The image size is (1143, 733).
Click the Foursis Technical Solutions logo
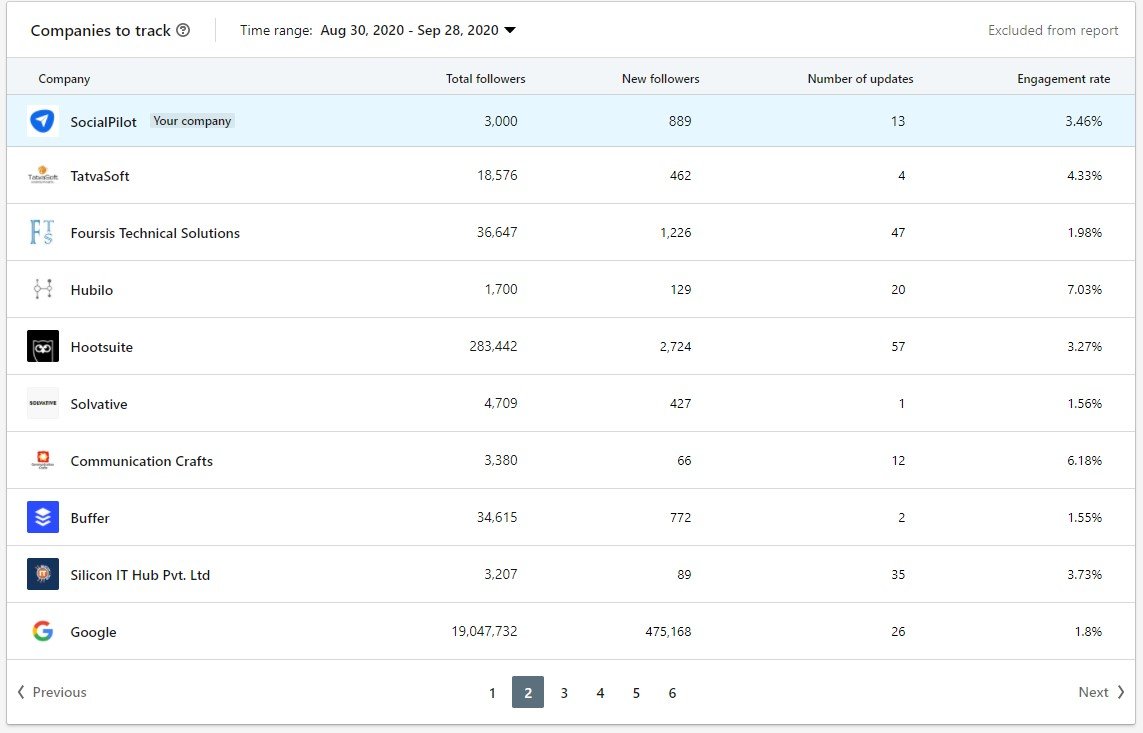point(43,232)
